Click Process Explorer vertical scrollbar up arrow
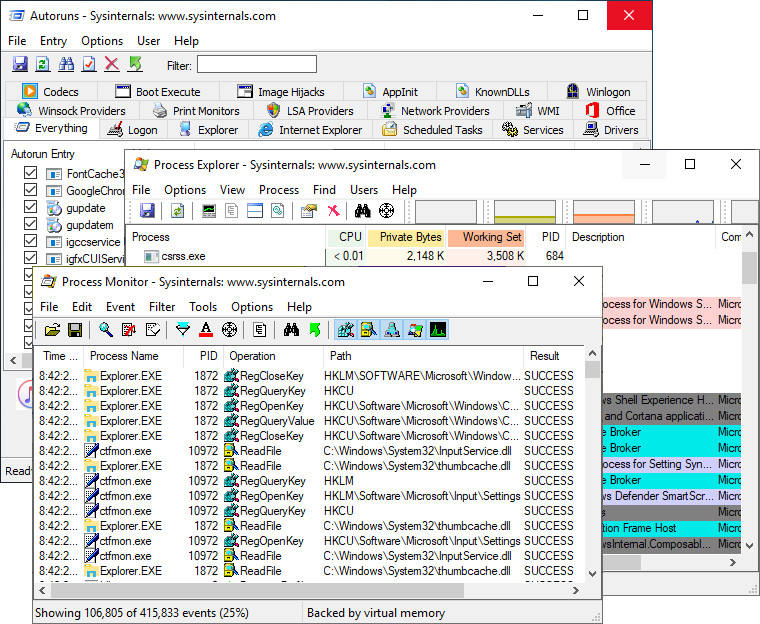760x624 pixels. [x=749, y=235]
